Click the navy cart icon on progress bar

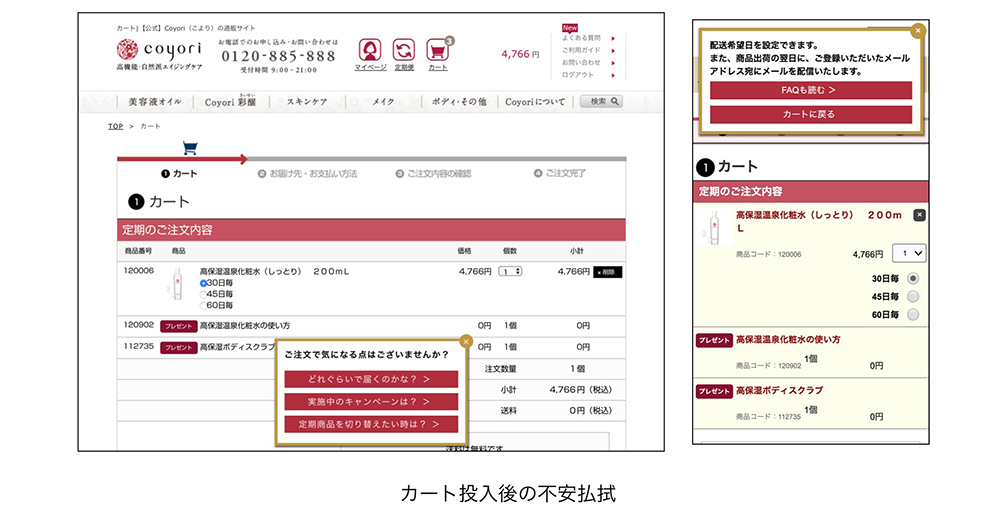point(189,148)
